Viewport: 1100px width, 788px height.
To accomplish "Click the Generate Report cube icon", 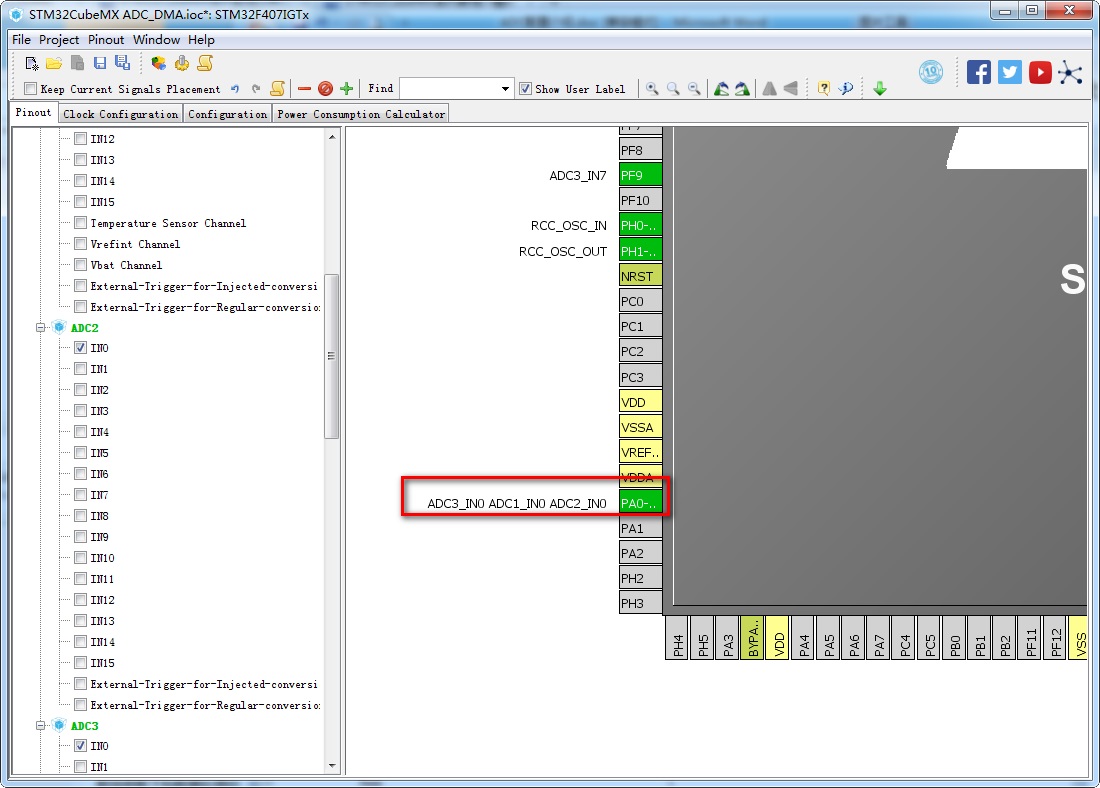I will tap(159, 64).
